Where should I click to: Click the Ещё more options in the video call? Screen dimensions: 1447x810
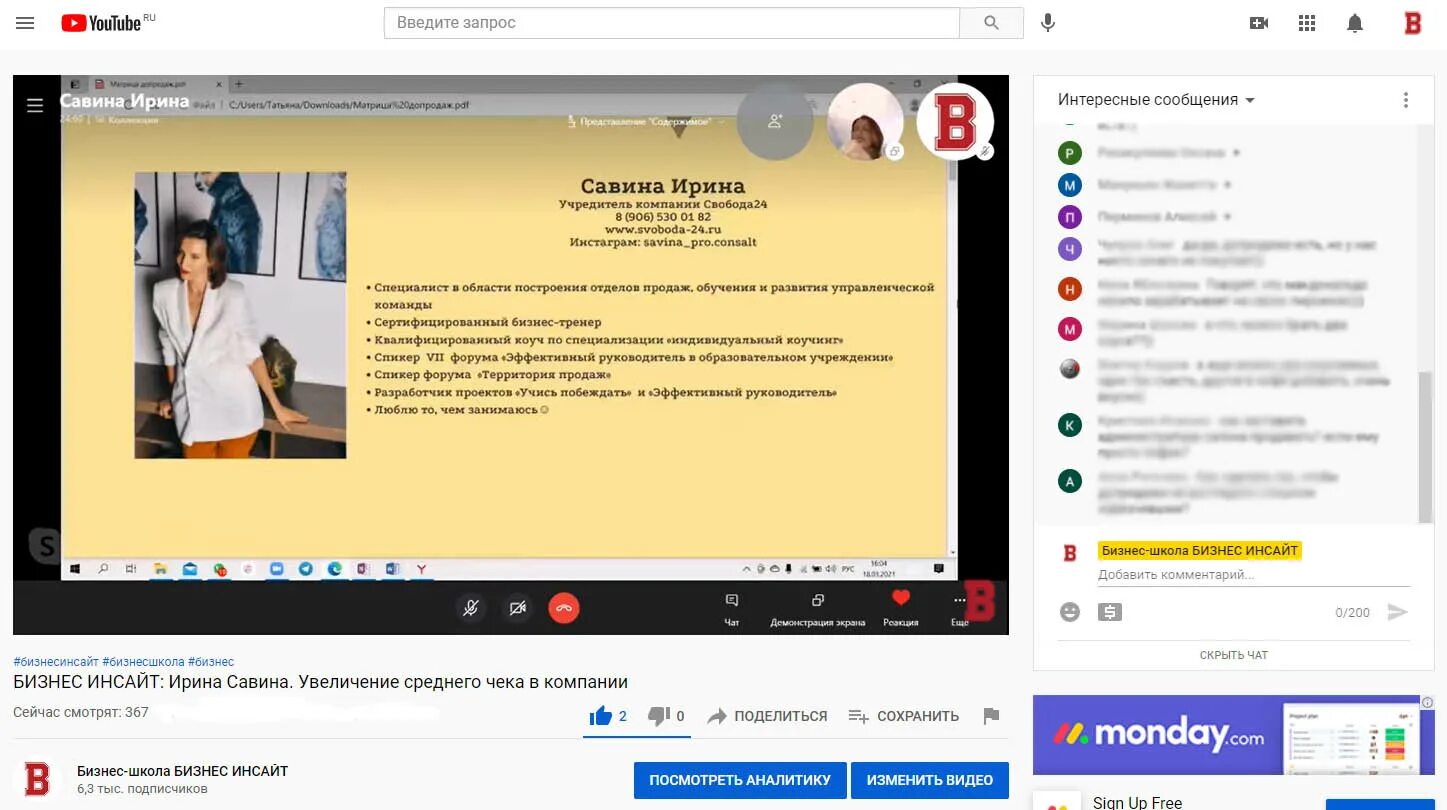pos(959,609)
